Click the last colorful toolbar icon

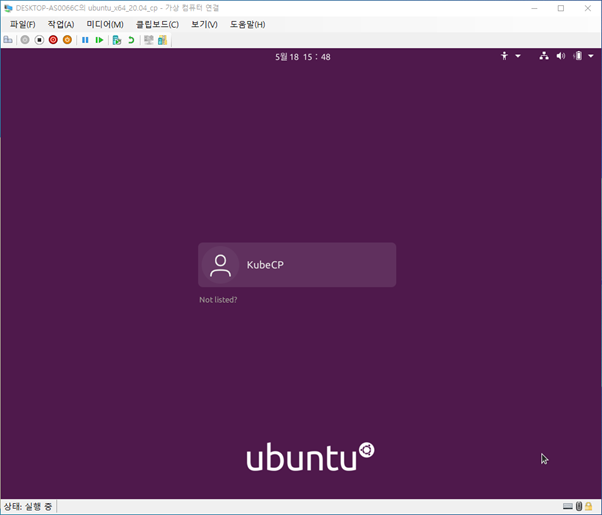162,40
